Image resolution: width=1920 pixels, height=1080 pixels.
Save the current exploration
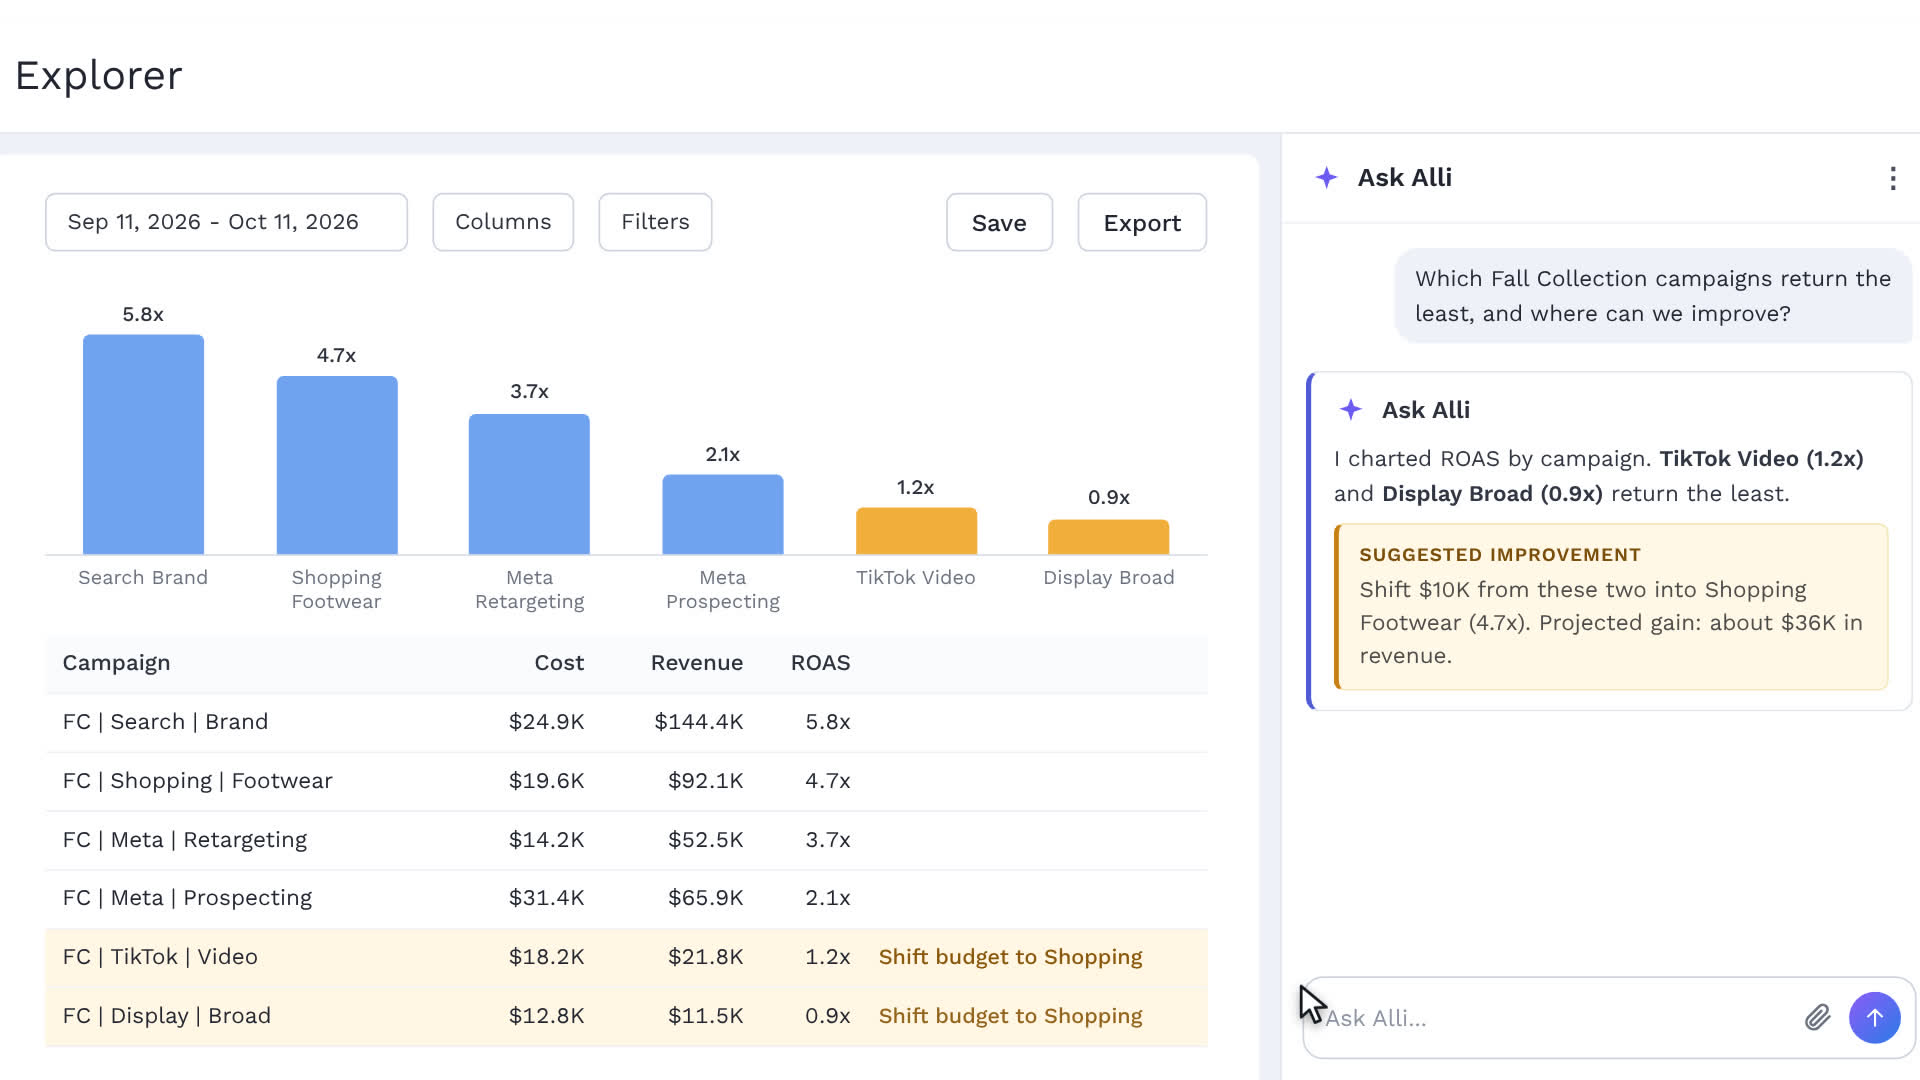pos(999,222)
